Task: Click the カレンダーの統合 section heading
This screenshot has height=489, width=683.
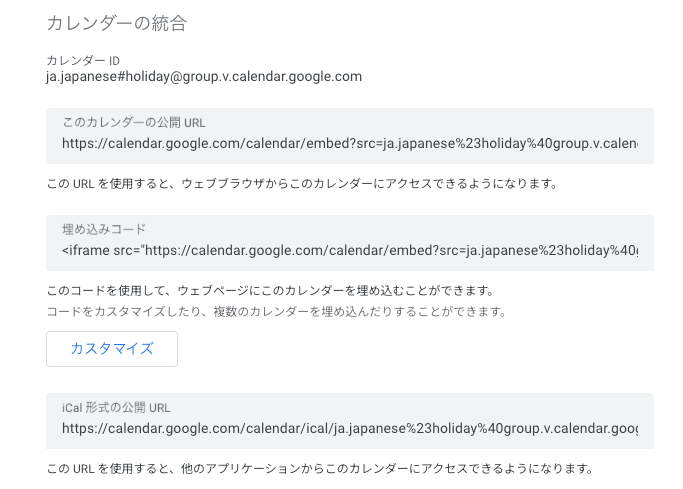Action: tap(117, 23)
